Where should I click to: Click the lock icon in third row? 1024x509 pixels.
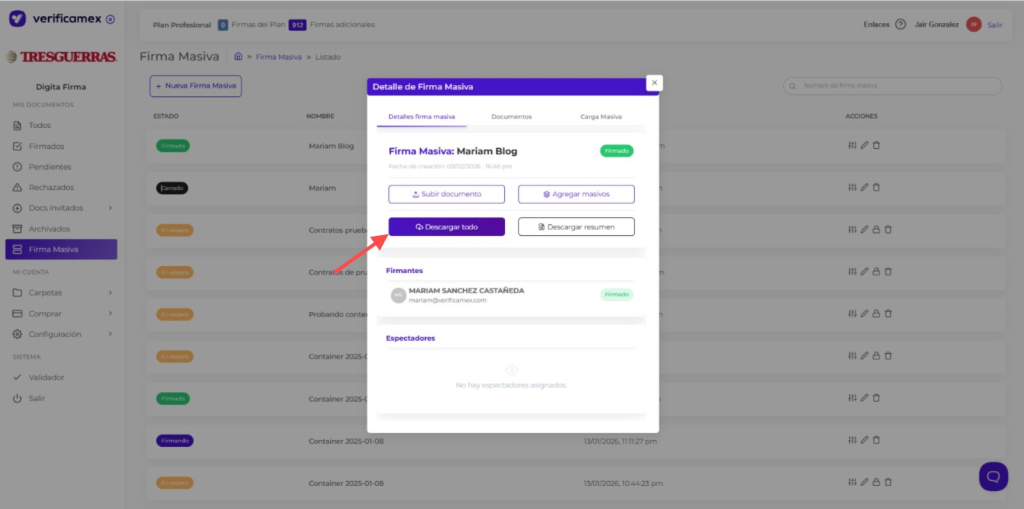(876, 229)
